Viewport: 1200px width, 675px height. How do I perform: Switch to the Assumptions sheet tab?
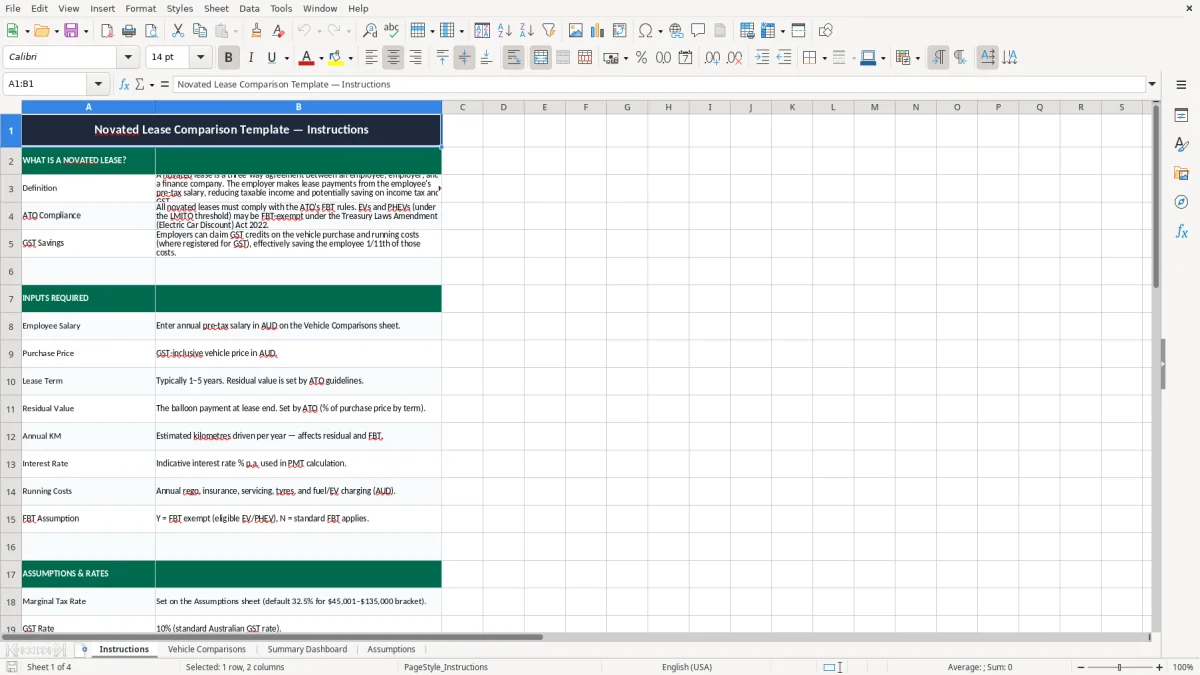pos(391,649)
